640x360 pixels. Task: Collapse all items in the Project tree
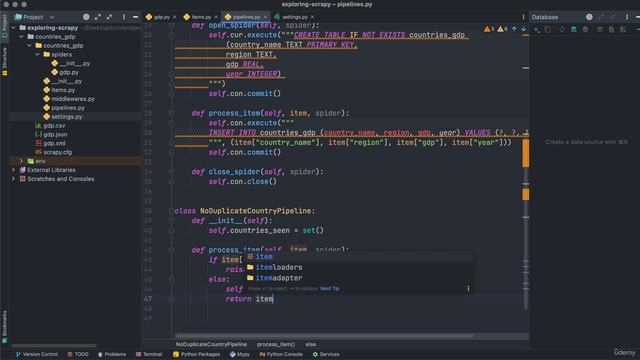coord(109,17)
